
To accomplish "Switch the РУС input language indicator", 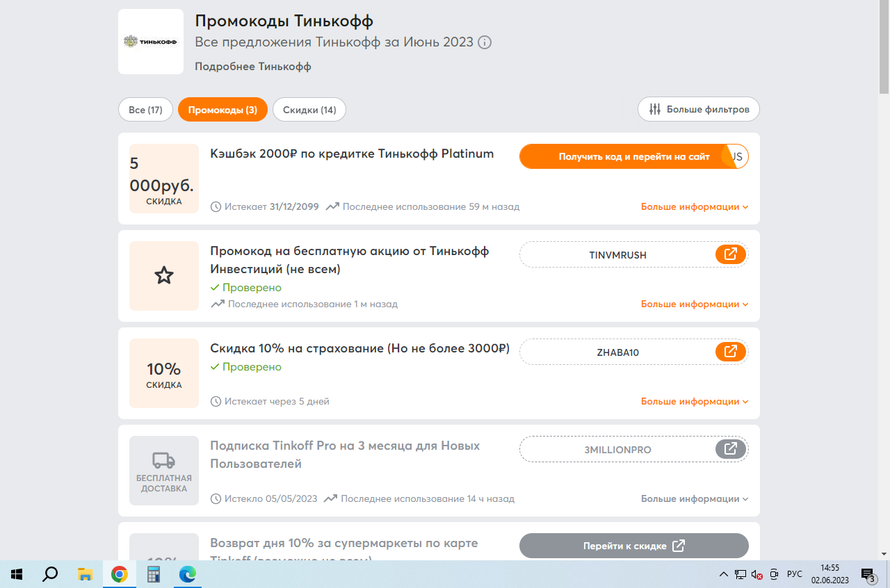I will (794, 574).
